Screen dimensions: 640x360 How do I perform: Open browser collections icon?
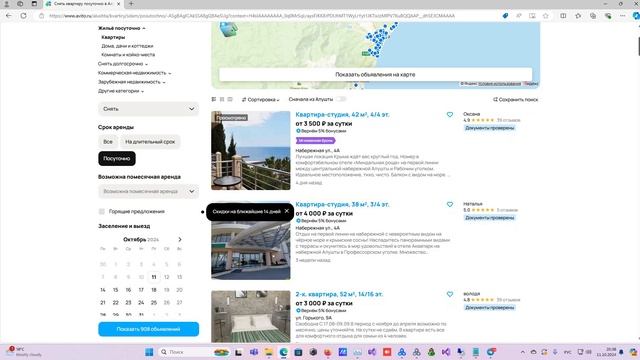(593, 16)
